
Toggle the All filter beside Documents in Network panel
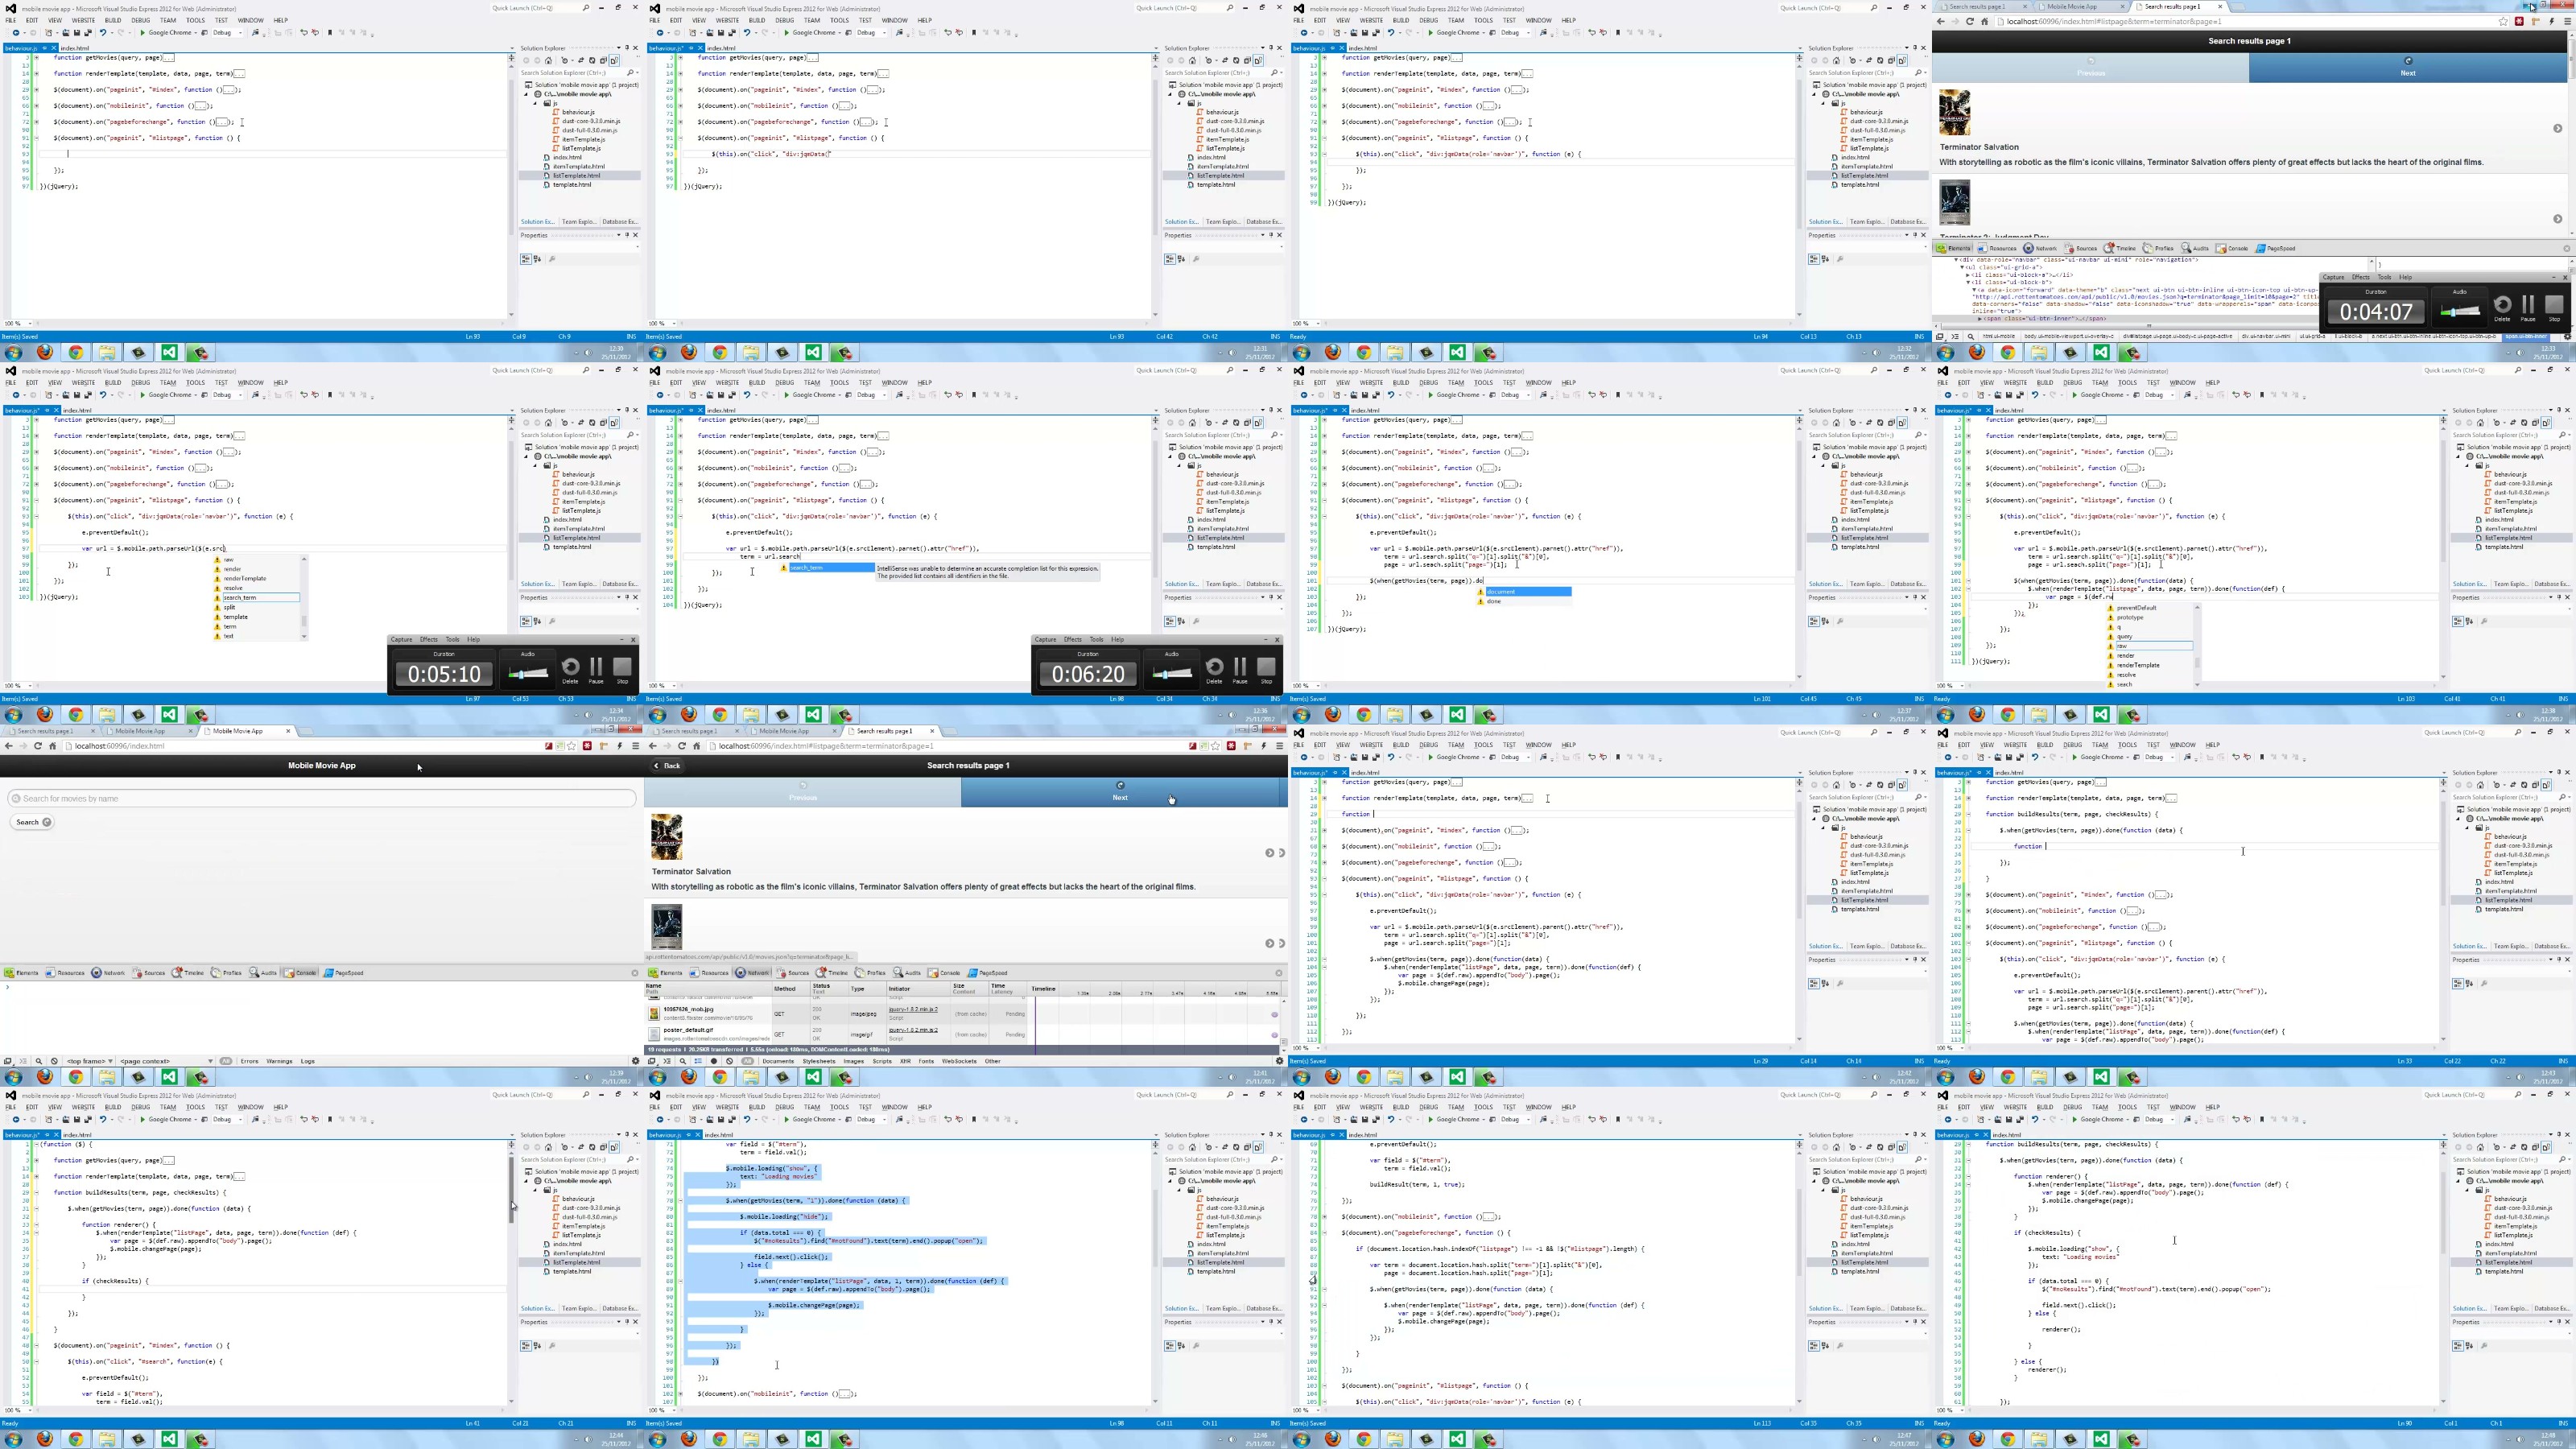click(x=748, y=1061)
